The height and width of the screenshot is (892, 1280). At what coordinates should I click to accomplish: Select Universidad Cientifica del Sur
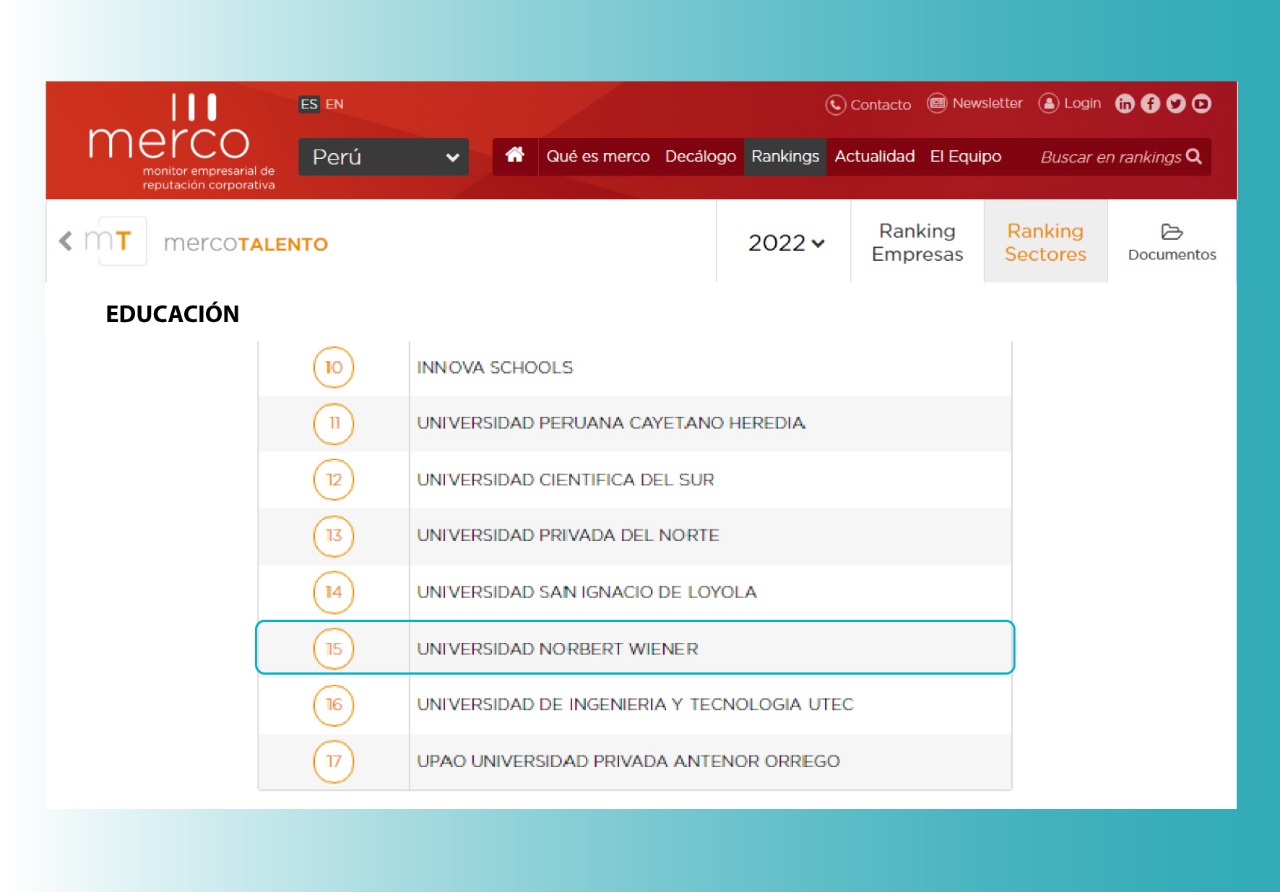coord(635,480)
